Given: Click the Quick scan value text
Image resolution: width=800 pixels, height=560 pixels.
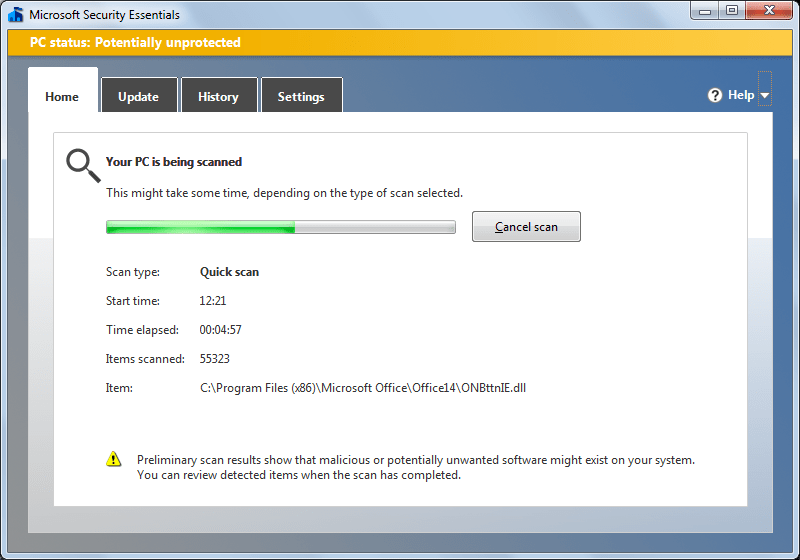Looking at the screenshot, I should [229, 272].
